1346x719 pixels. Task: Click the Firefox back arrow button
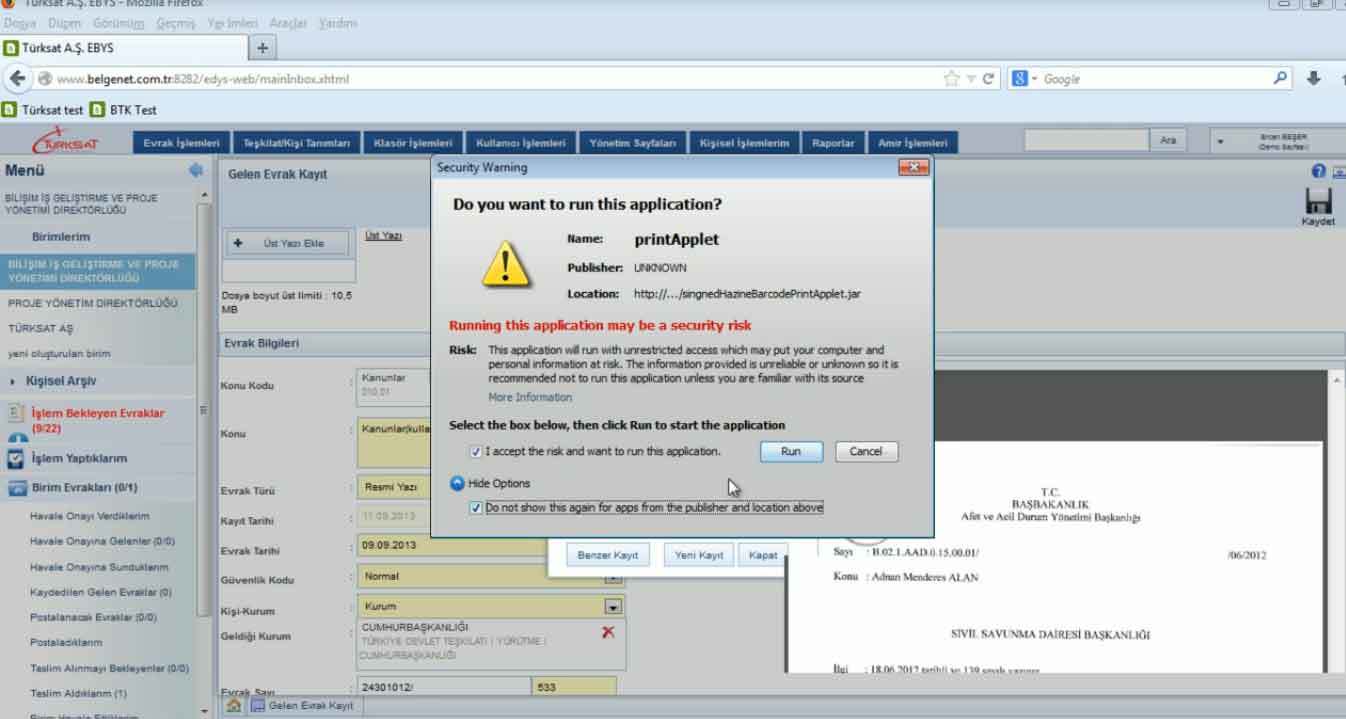pyautogui.click(x=17, y=79)
